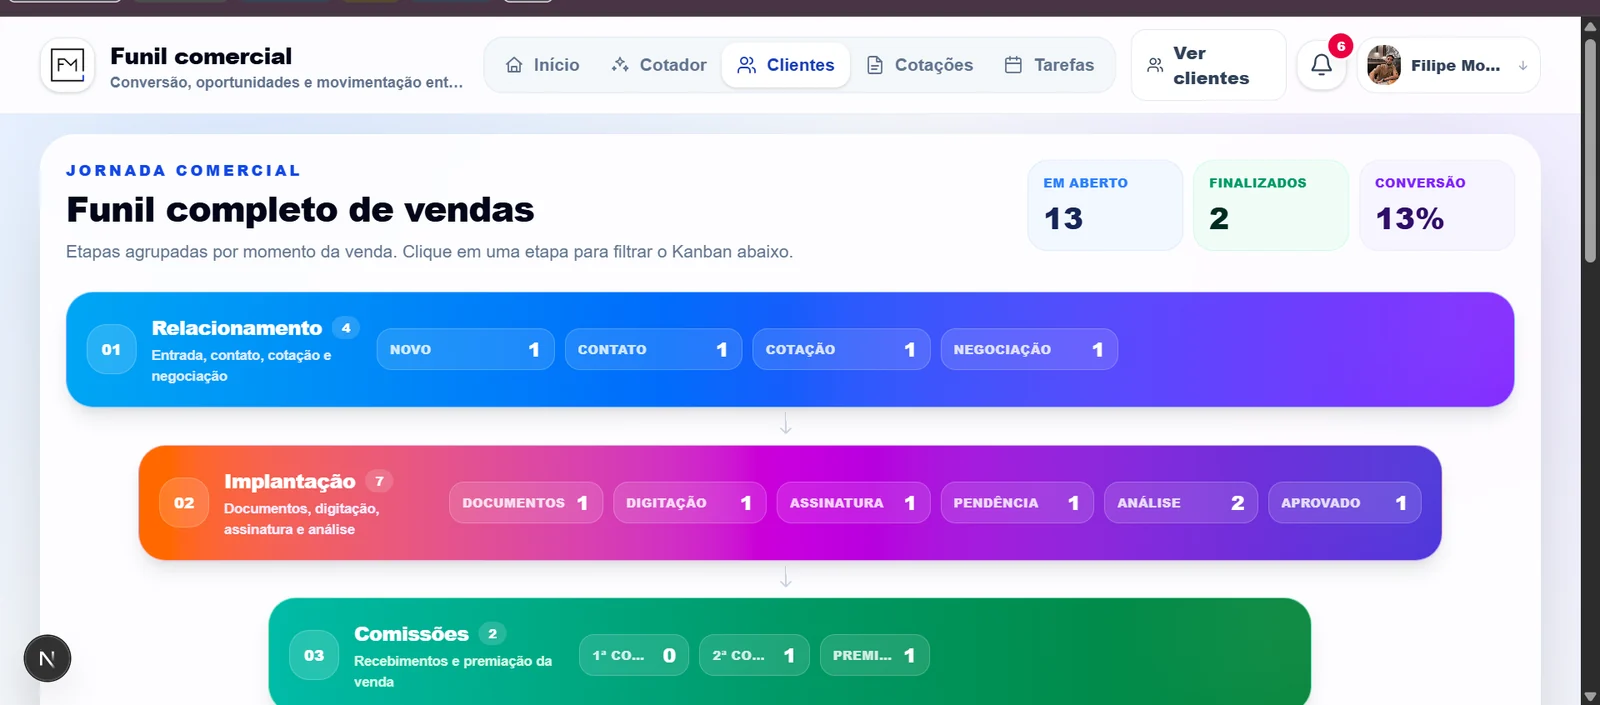Click the Jornada Comercial label

[x=183, y=171]
